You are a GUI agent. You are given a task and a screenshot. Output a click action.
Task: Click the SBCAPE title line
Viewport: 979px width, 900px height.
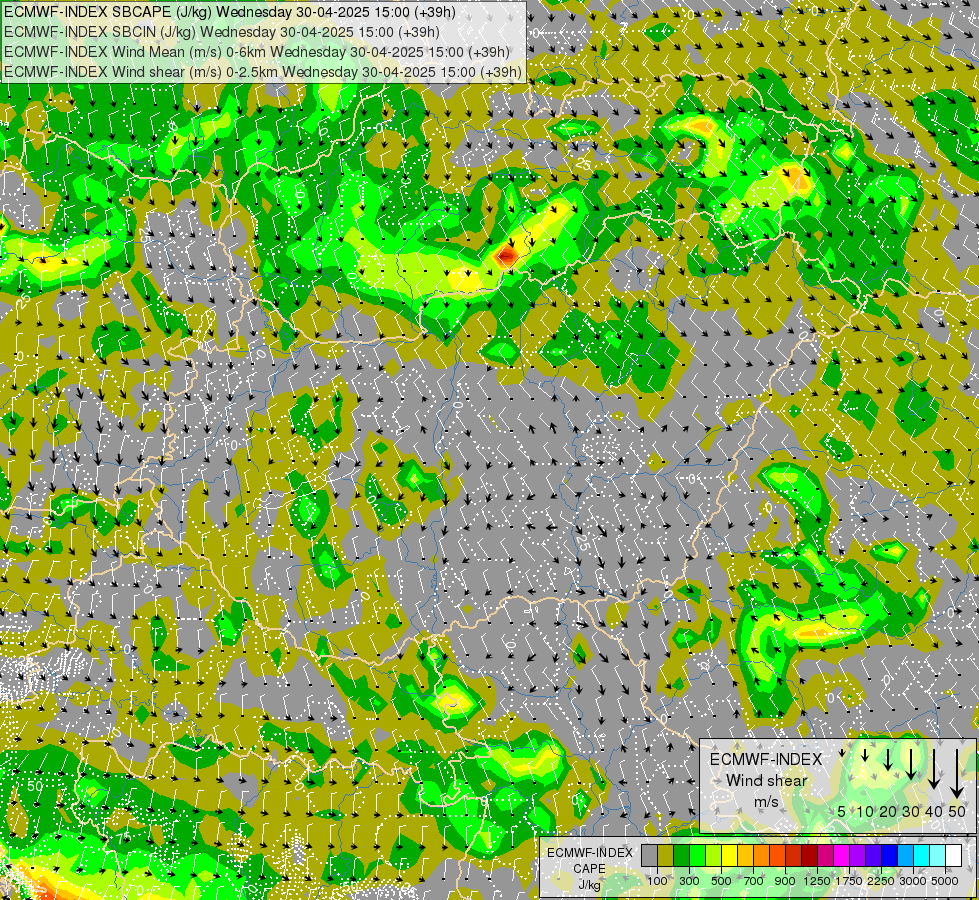coord(230,12)
